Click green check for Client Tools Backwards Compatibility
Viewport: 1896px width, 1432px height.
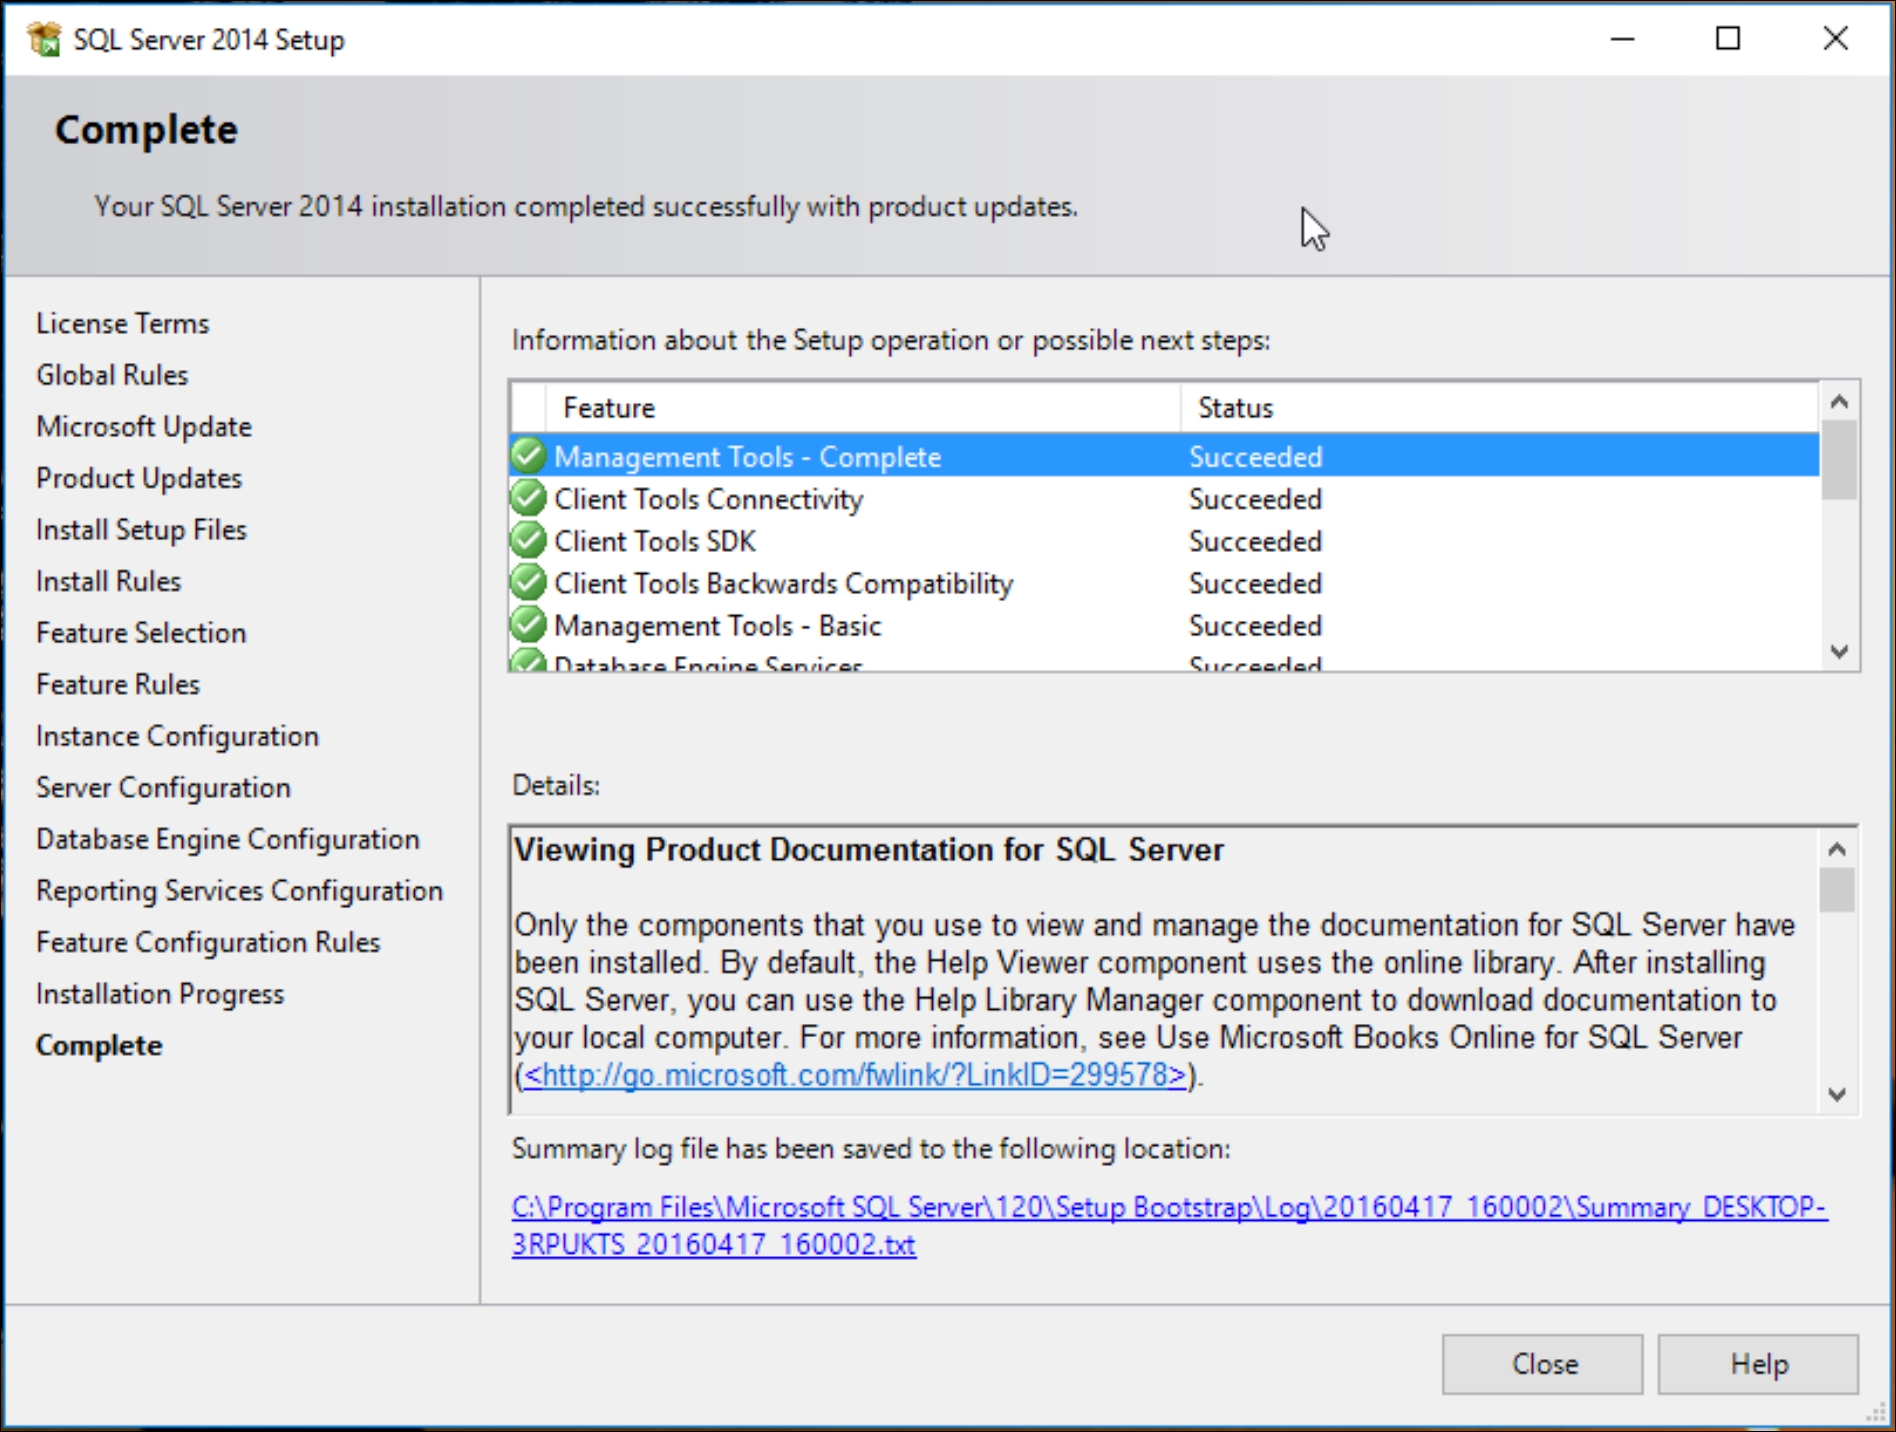528,582
